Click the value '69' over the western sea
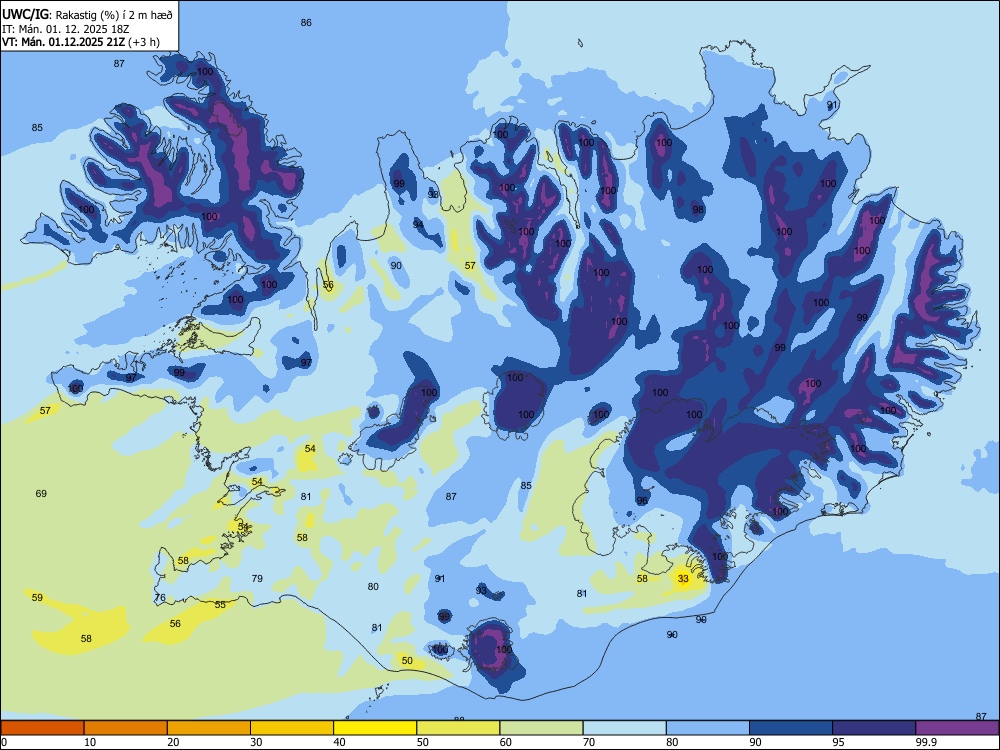Image resolution: width=1000 pixels, height=750 pixels. point(41,493)
